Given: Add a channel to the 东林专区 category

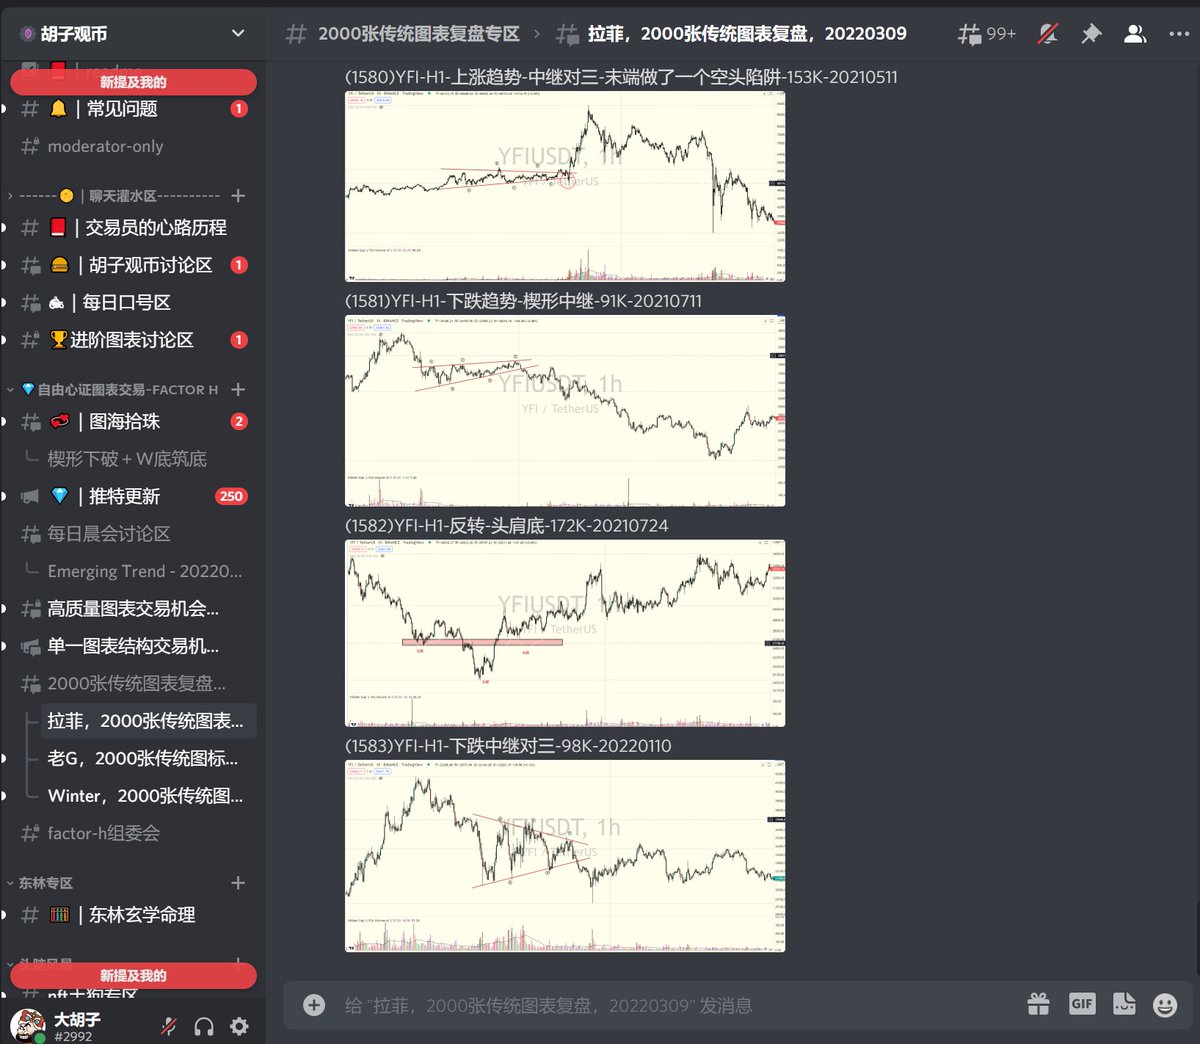Looking at the screenshot, I should coord(238,883).
